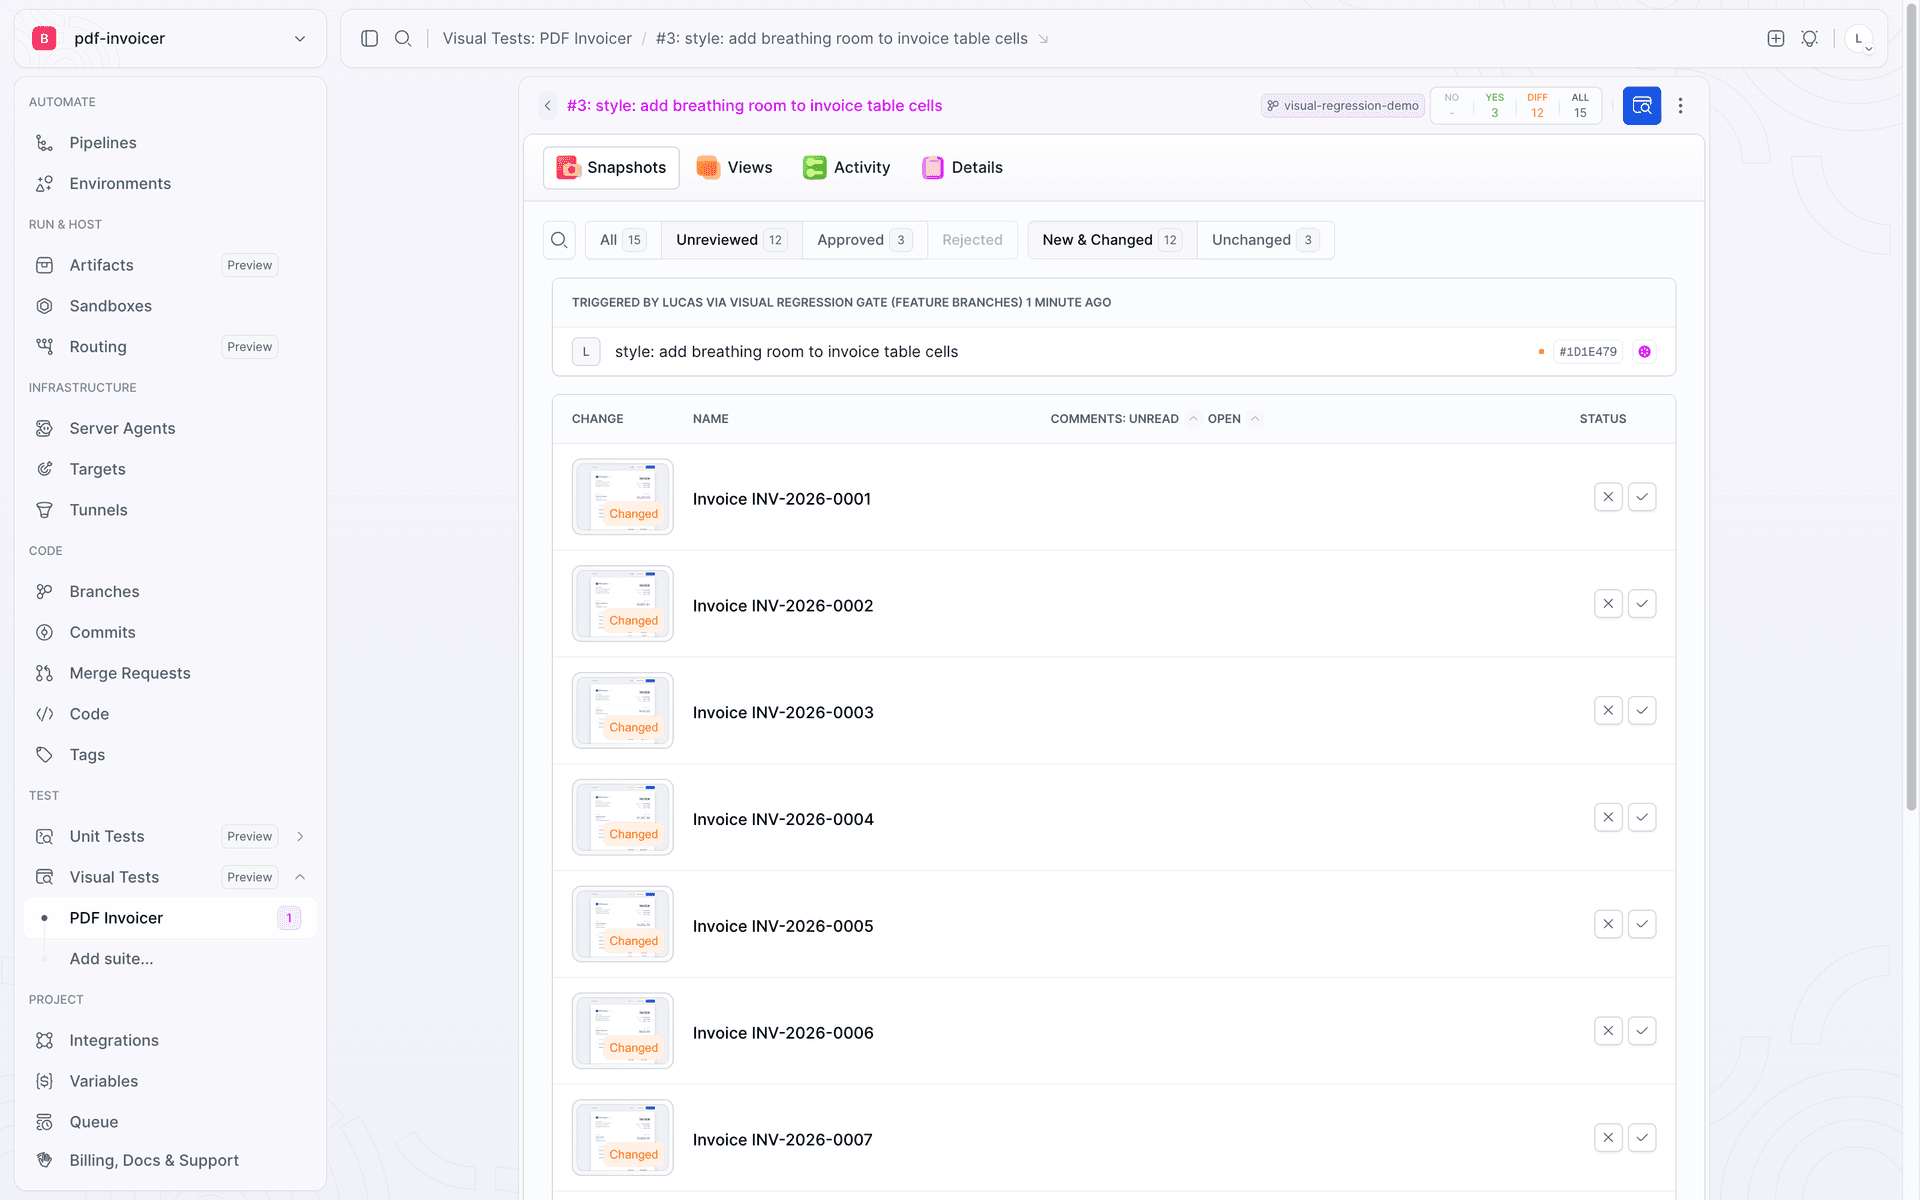Image resolution: width=1920 pixels, height=1200 pixels.
Task: Click the DIFF 12 counter
Action: pyautogui.click(x=1537, y=106)
